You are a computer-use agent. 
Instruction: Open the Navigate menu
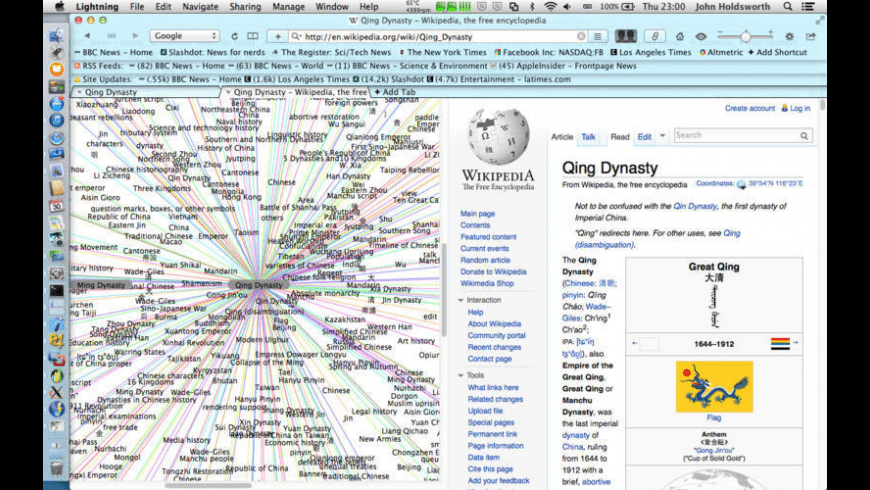(200, 7)
